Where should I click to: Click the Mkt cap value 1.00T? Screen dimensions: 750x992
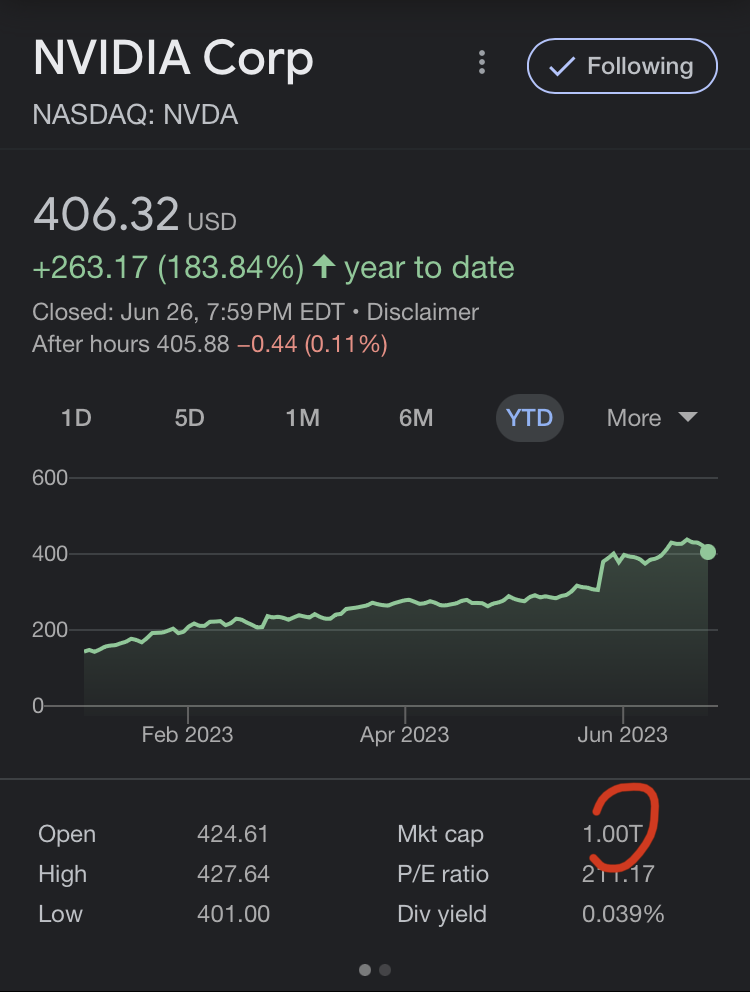coord(611,834)
